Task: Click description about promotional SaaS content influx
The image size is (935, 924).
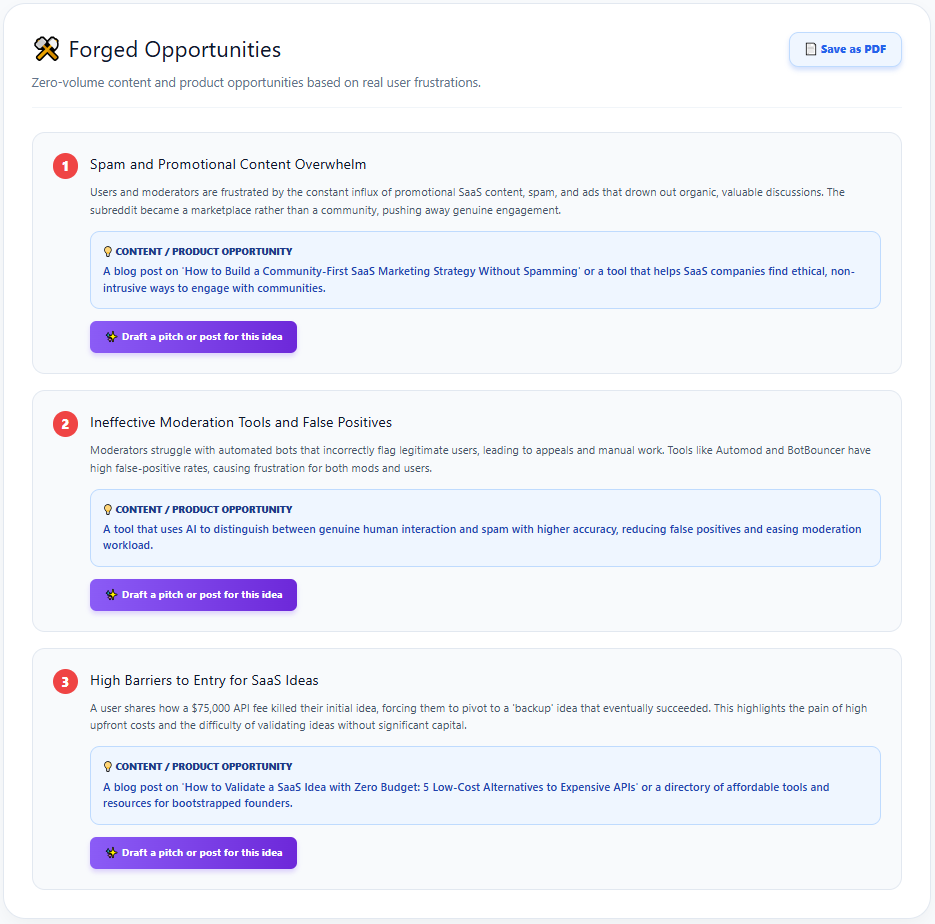Action: click(x=468, y=201)
